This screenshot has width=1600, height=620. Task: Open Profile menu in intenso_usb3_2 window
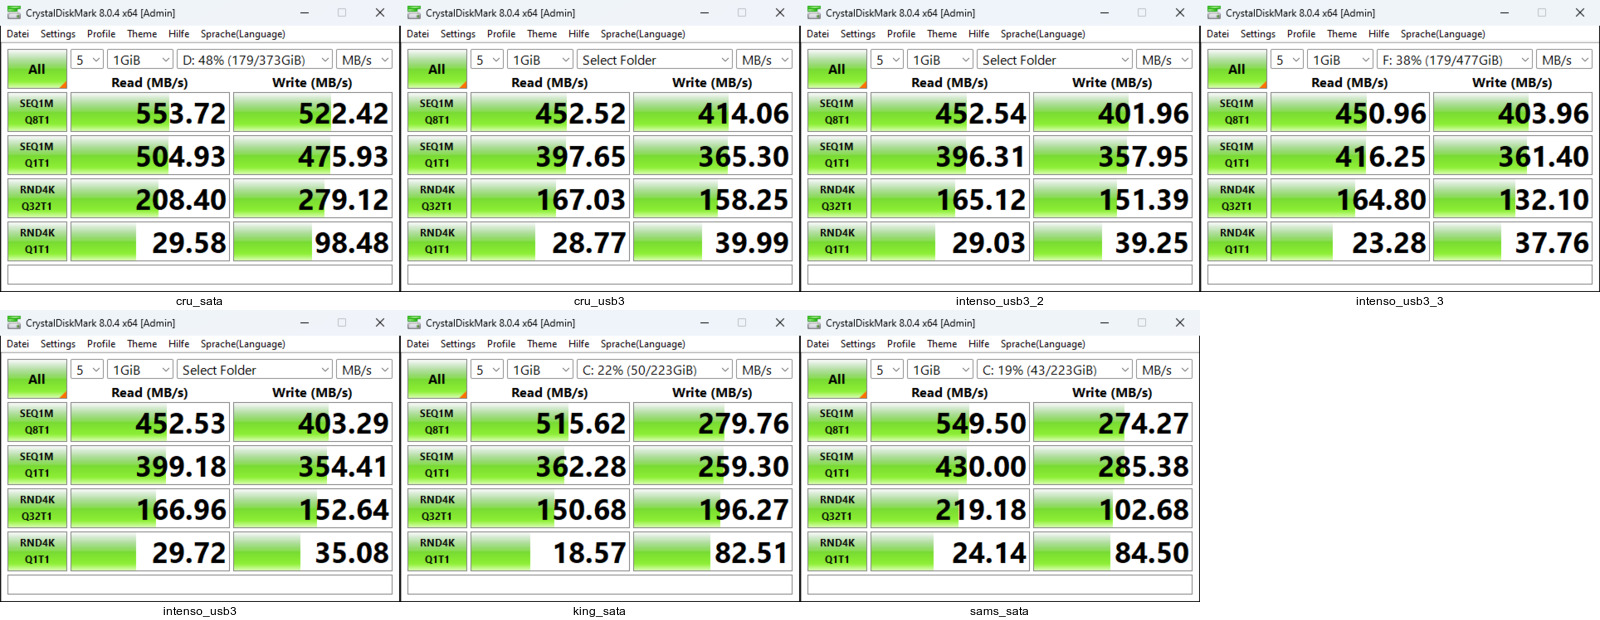(901, 34)
